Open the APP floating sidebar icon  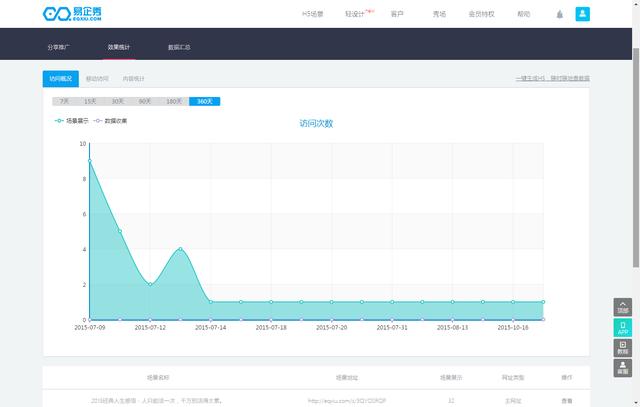(622, 327)
